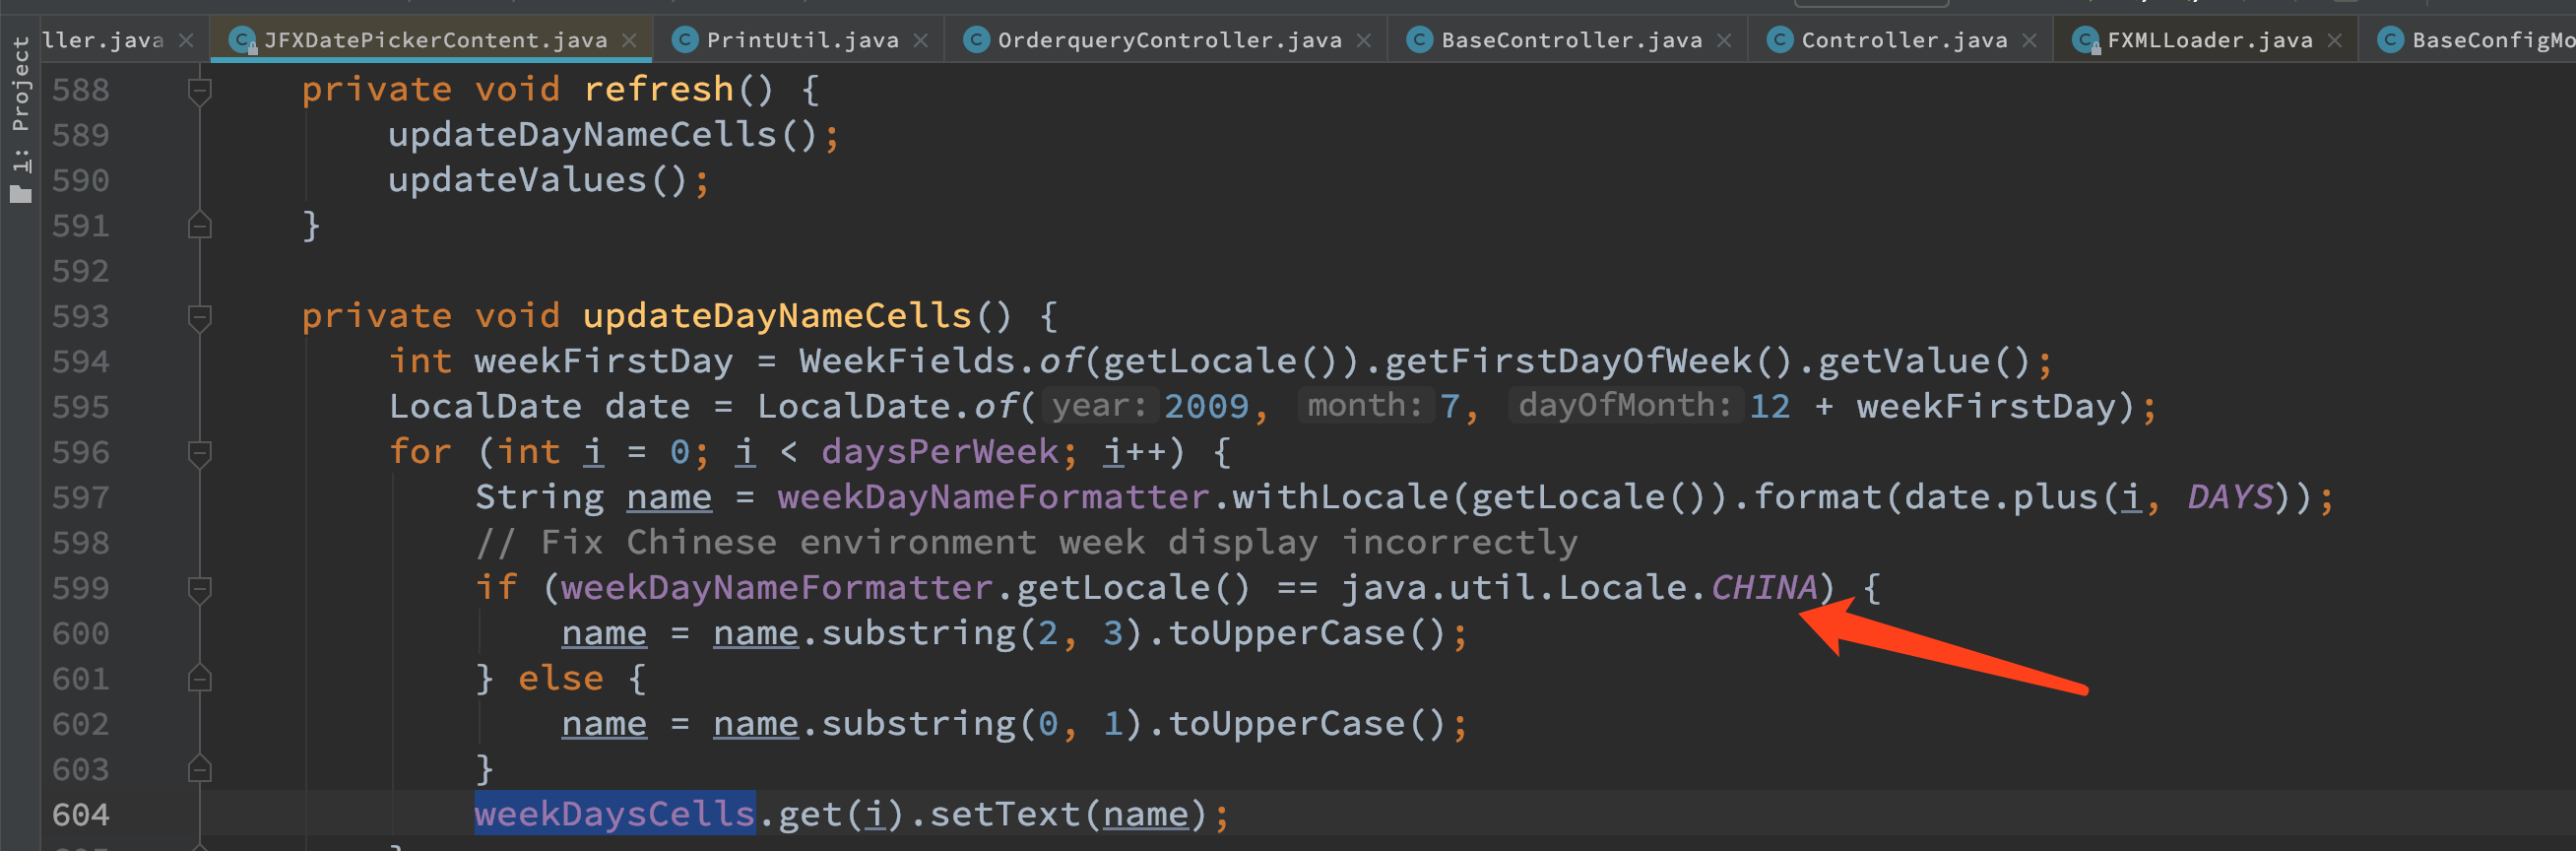This screenshot has width=2576, height=851.
Task: Close the PrintUtil.java tab
Action: [921, 41]
